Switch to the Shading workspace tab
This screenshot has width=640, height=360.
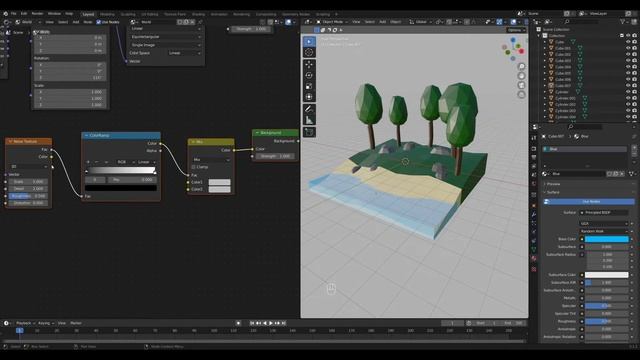pos(198,14)
